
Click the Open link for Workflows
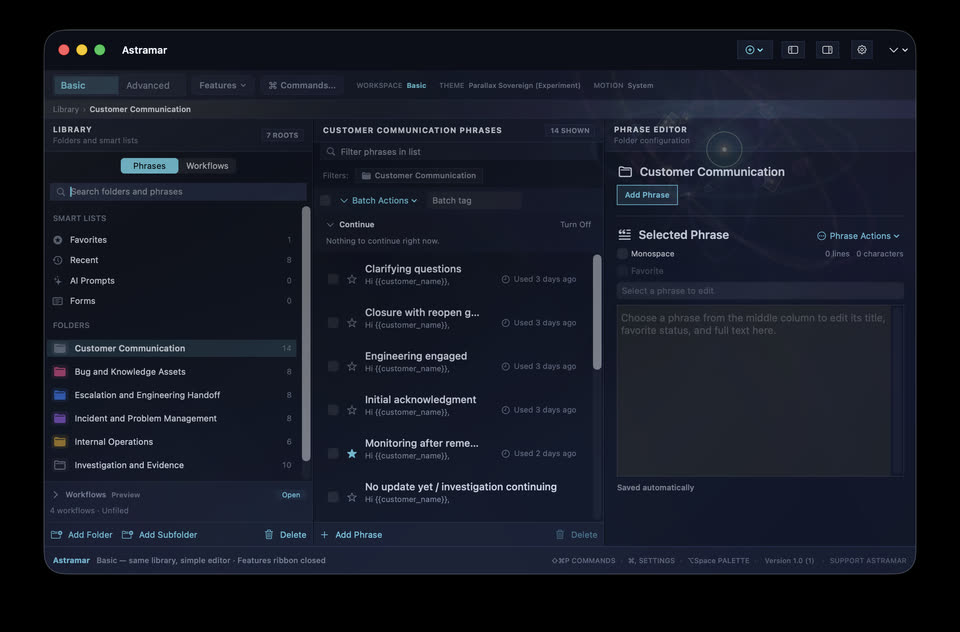[x=291, y=495]
